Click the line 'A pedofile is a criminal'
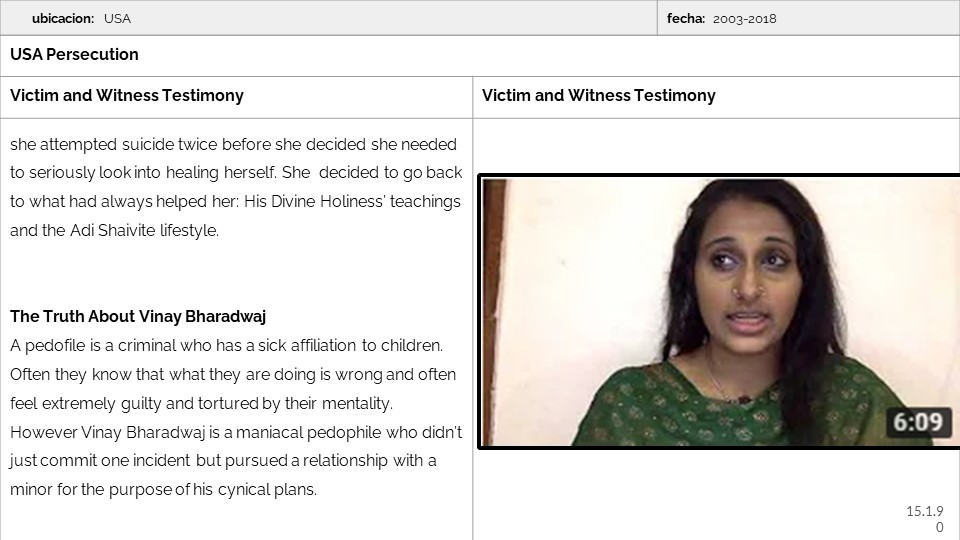The width and height of the screenshot is (960, 540). coord(227,345)
